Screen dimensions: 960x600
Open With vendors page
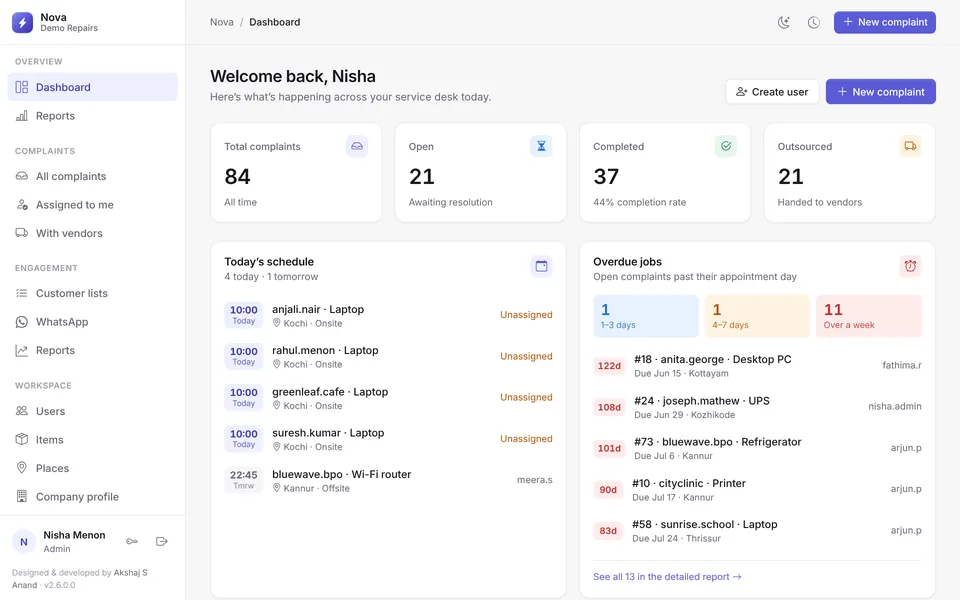point(92,233)
